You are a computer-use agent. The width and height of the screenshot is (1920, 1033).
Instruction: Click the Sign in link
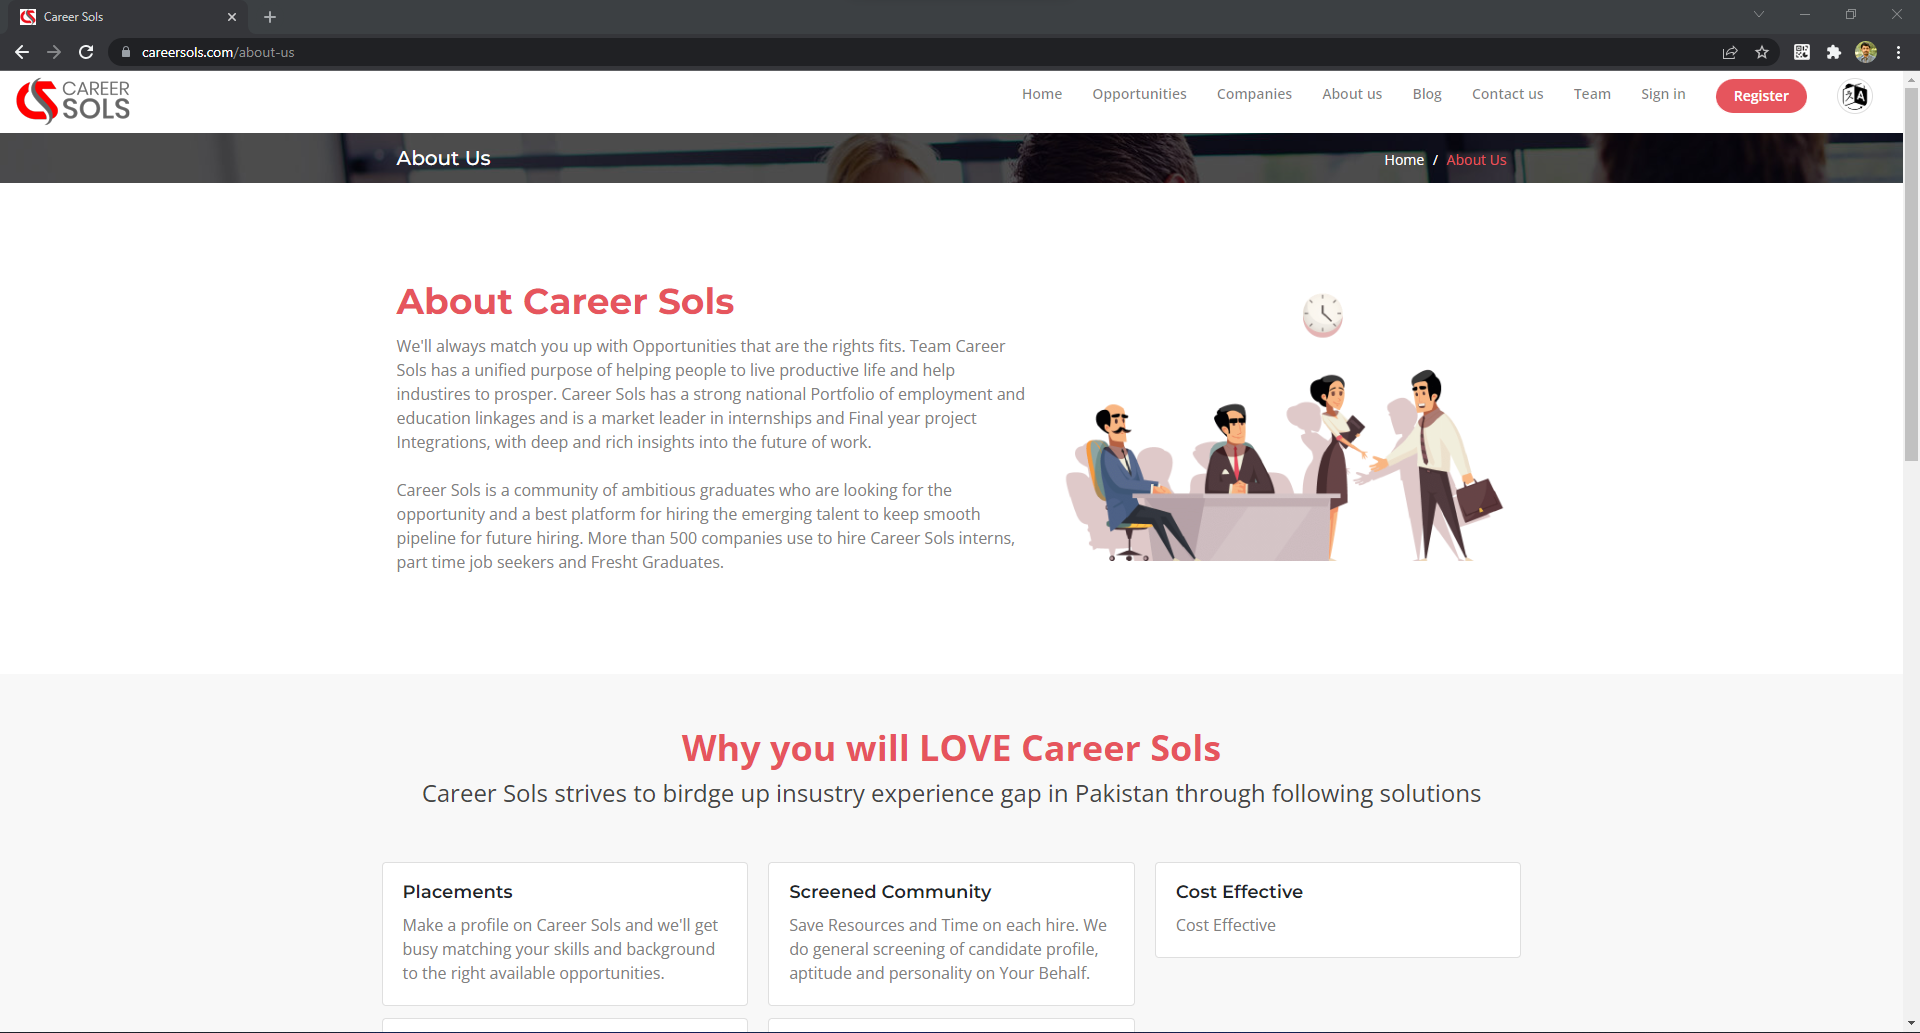pos(1663,94)
